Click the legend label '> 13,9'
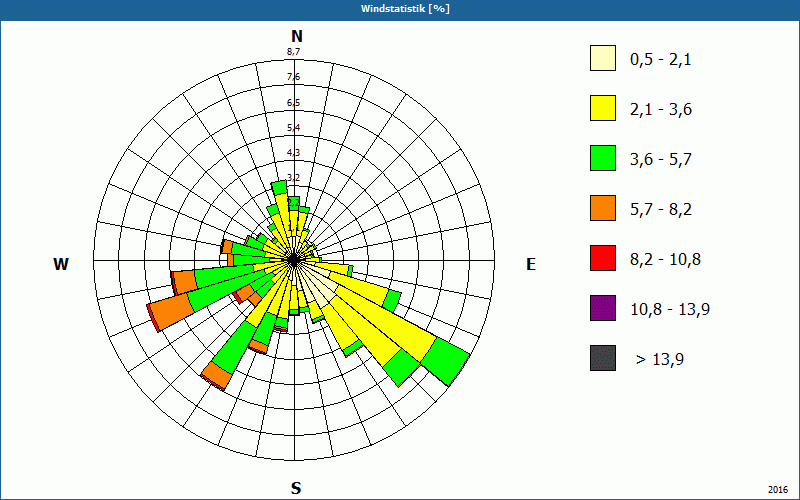Screen dimensions: 800x500 click(660, 360)
